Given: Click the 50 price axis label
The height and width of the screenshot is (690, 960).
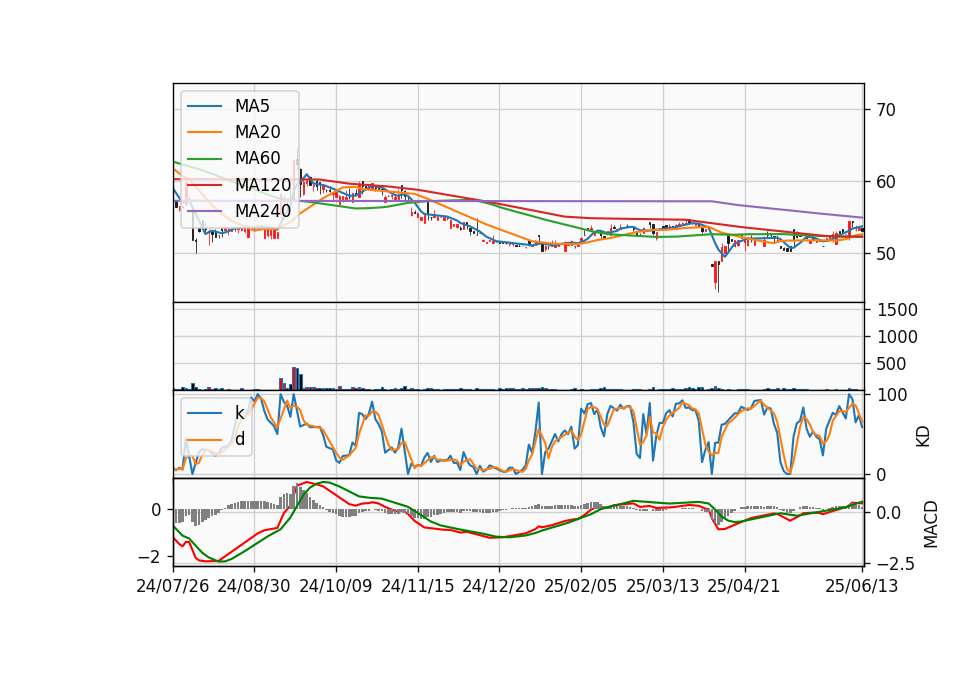Looking at the screenshot, I should (x=885, y=253).
